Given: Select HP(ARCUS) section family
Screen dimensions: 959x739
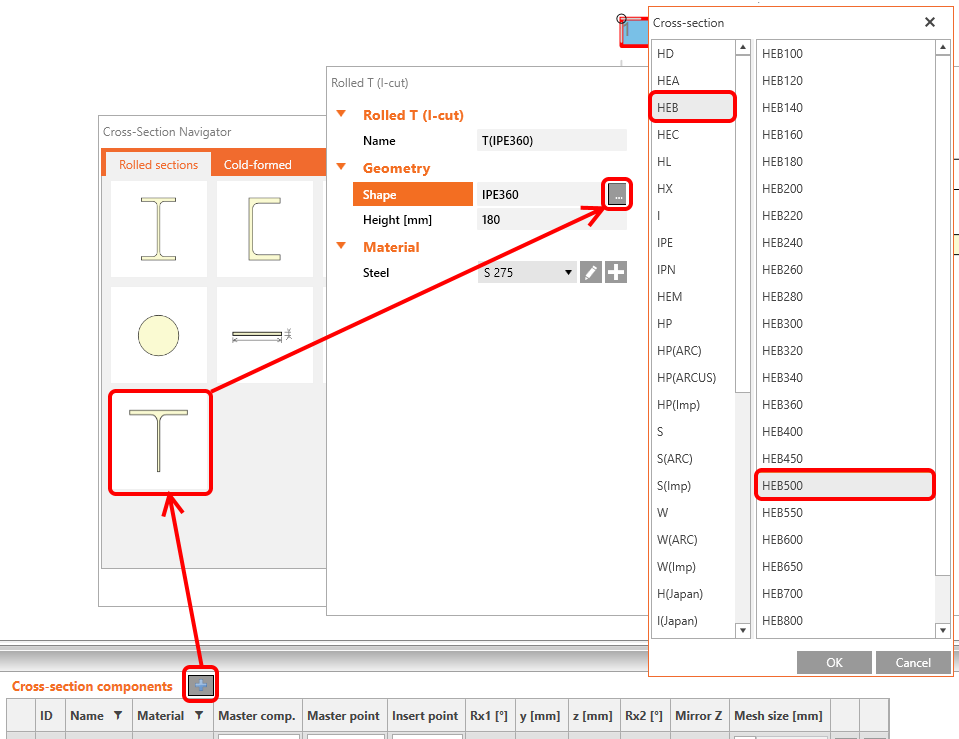Looking at the screenshot, I should point(693,377).
